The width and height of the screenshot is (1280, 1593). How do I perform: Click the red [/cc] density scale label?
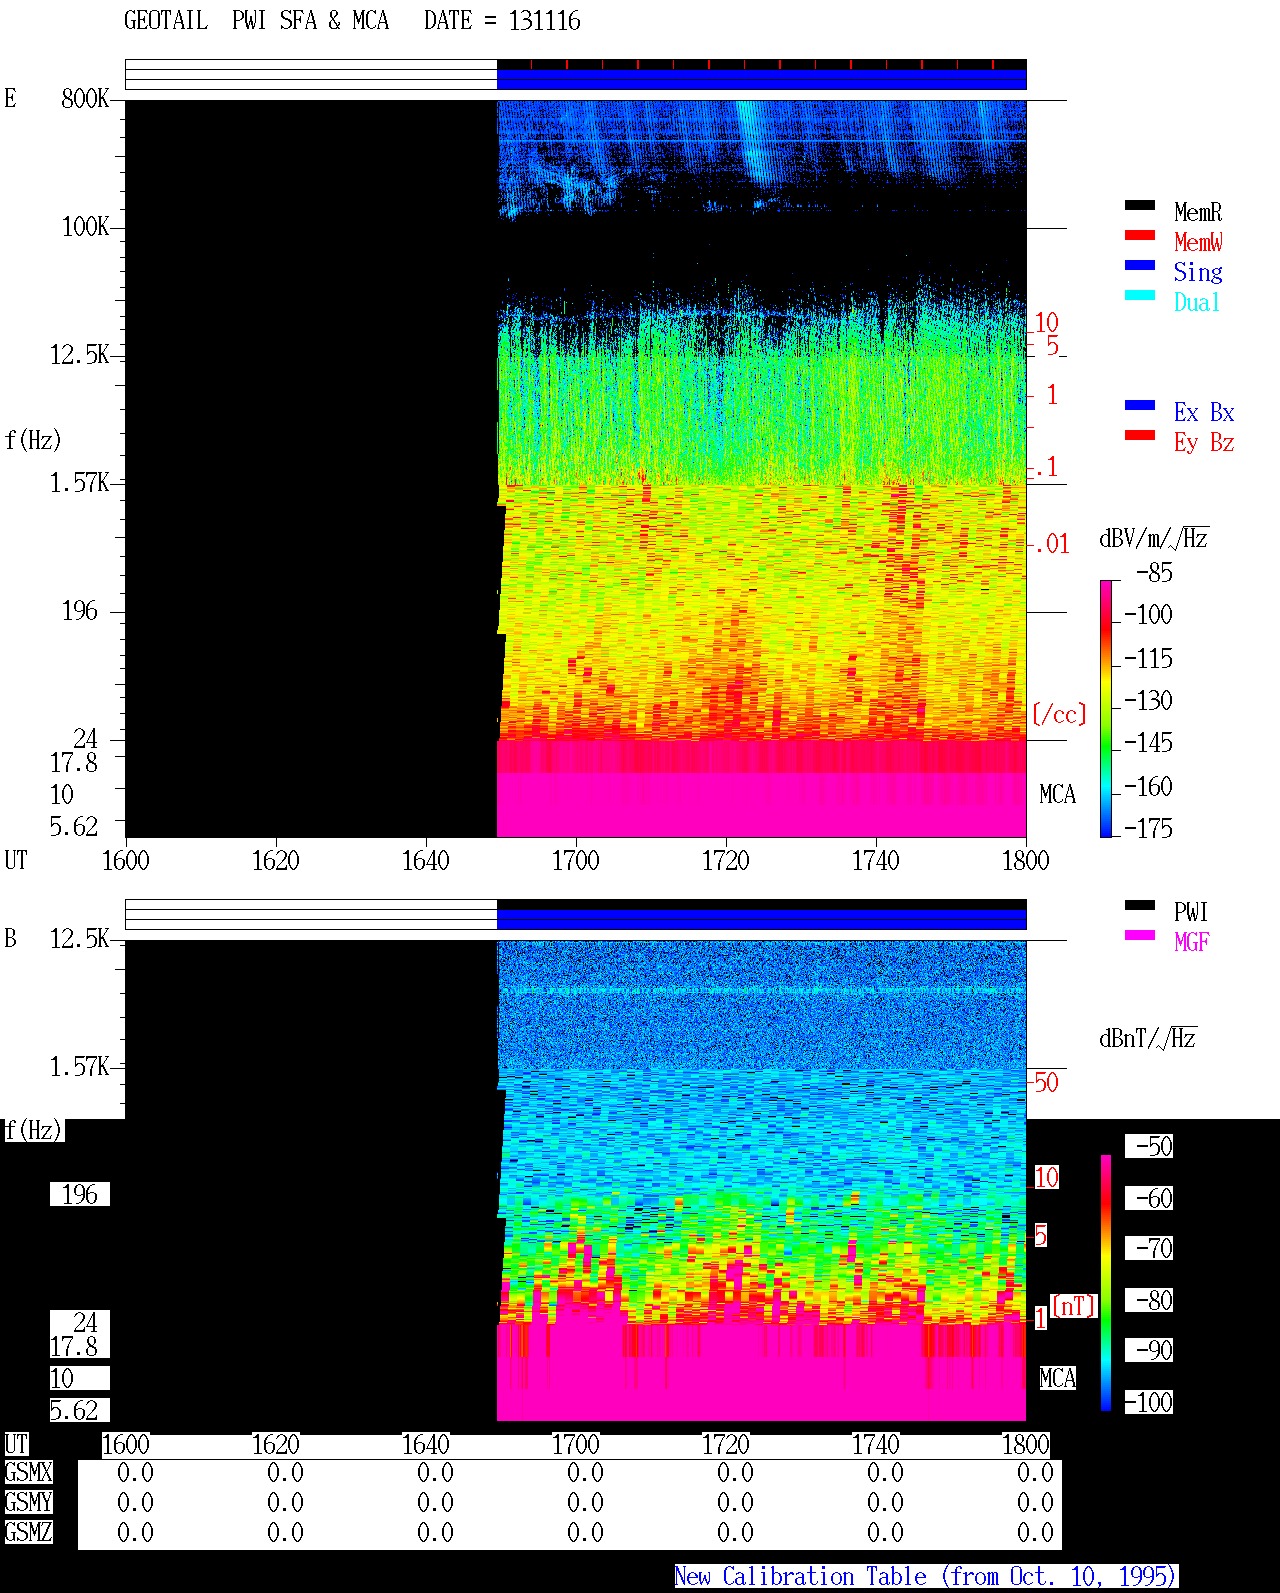pyautogui.click(x=1059, y=714)
